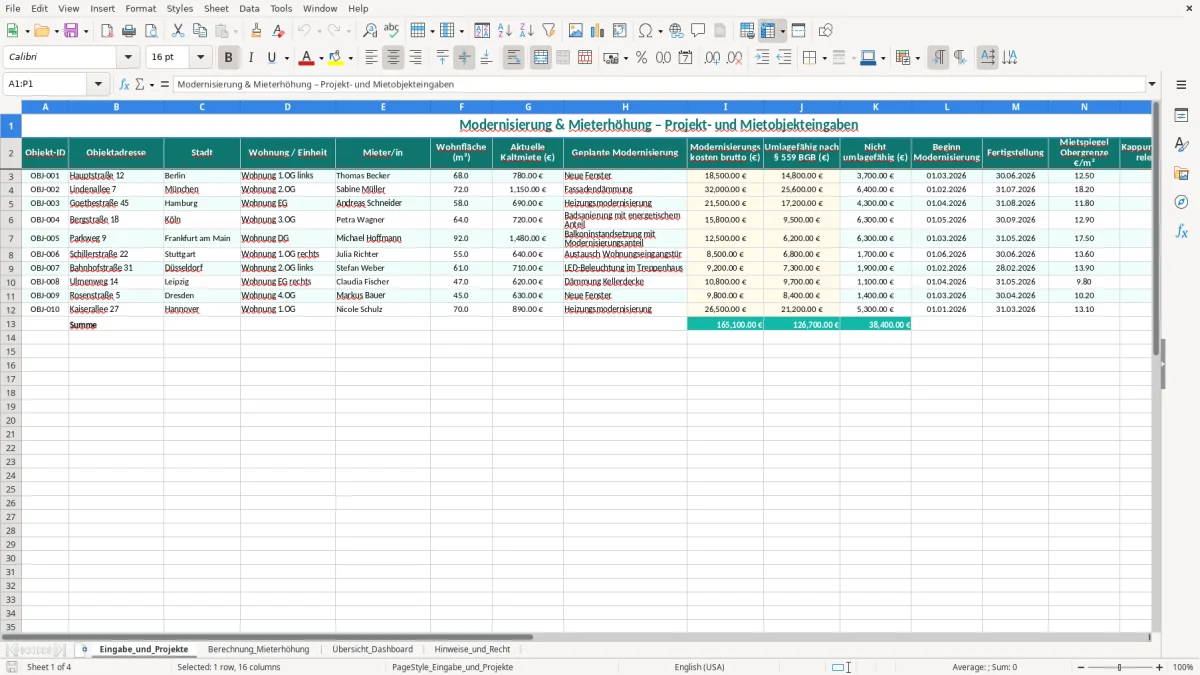Click the Copy icon

[199, 31]
